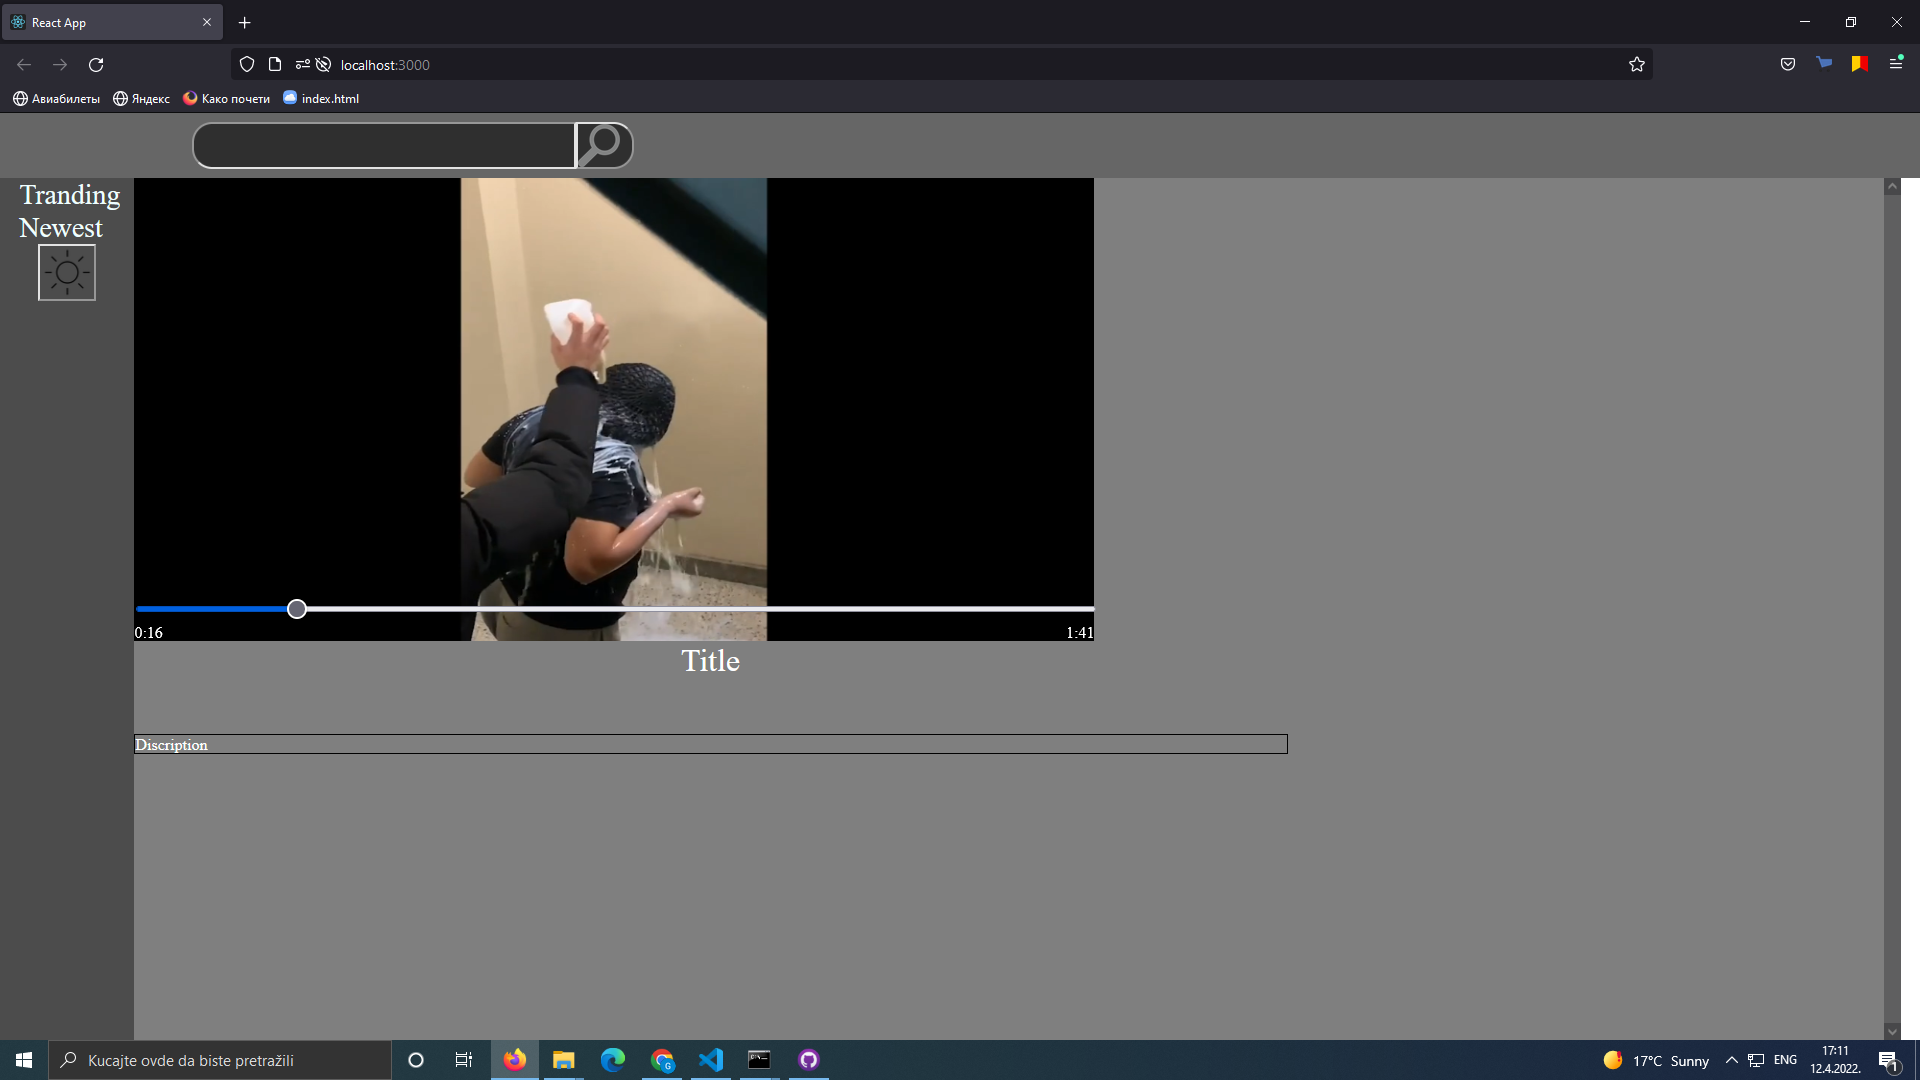Save to Pocket icon

(1788, 64)
